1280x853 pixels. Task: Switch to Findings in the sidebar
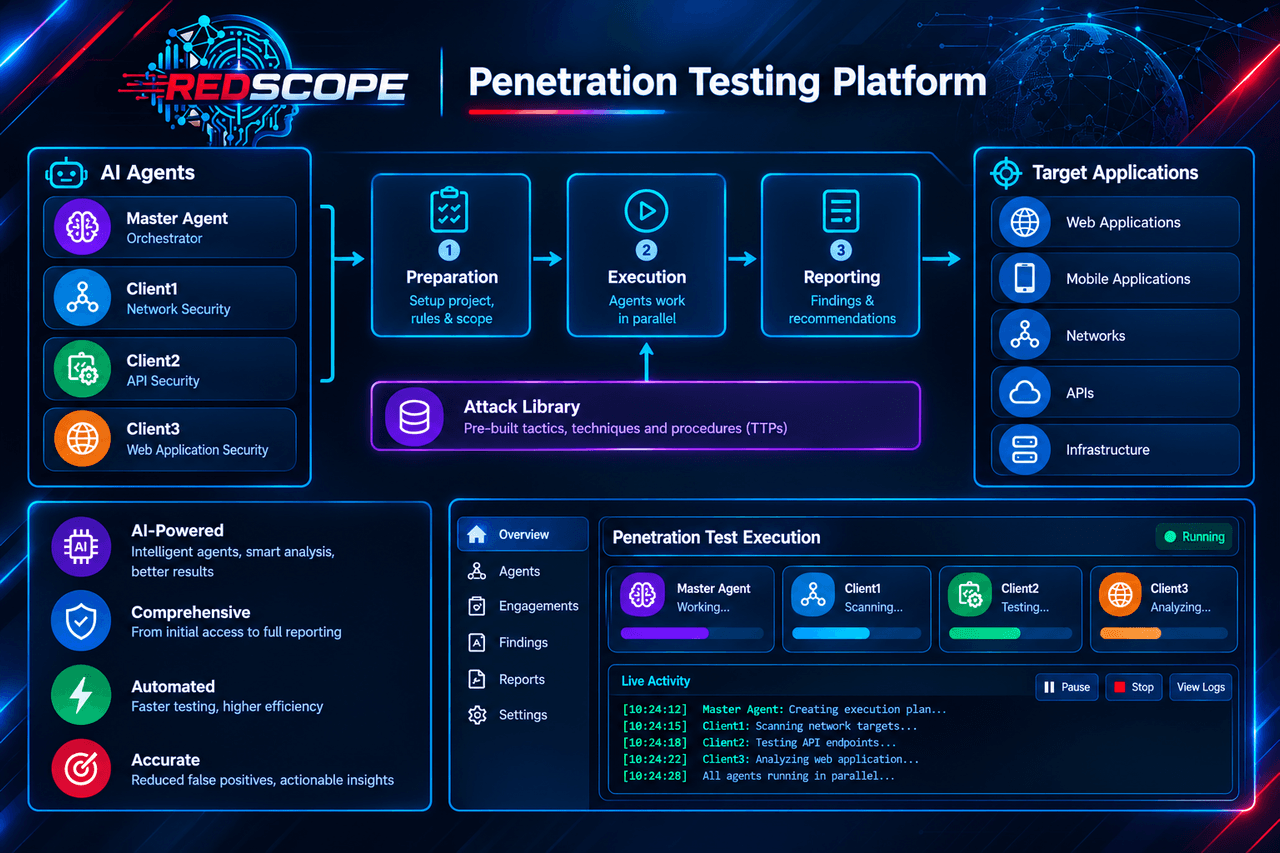pyautogui.click(x=523, y=642)
